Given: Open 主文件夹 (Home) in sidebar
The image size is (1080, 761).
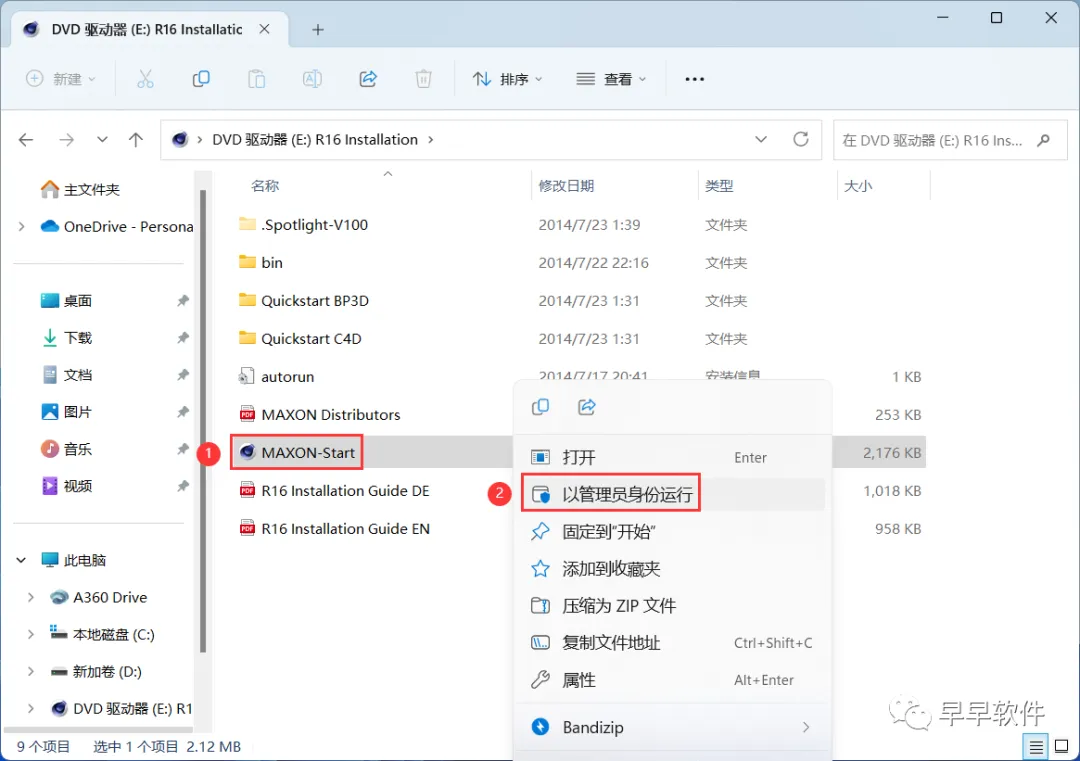Looking at the screenshot, I should coord(80,189).
